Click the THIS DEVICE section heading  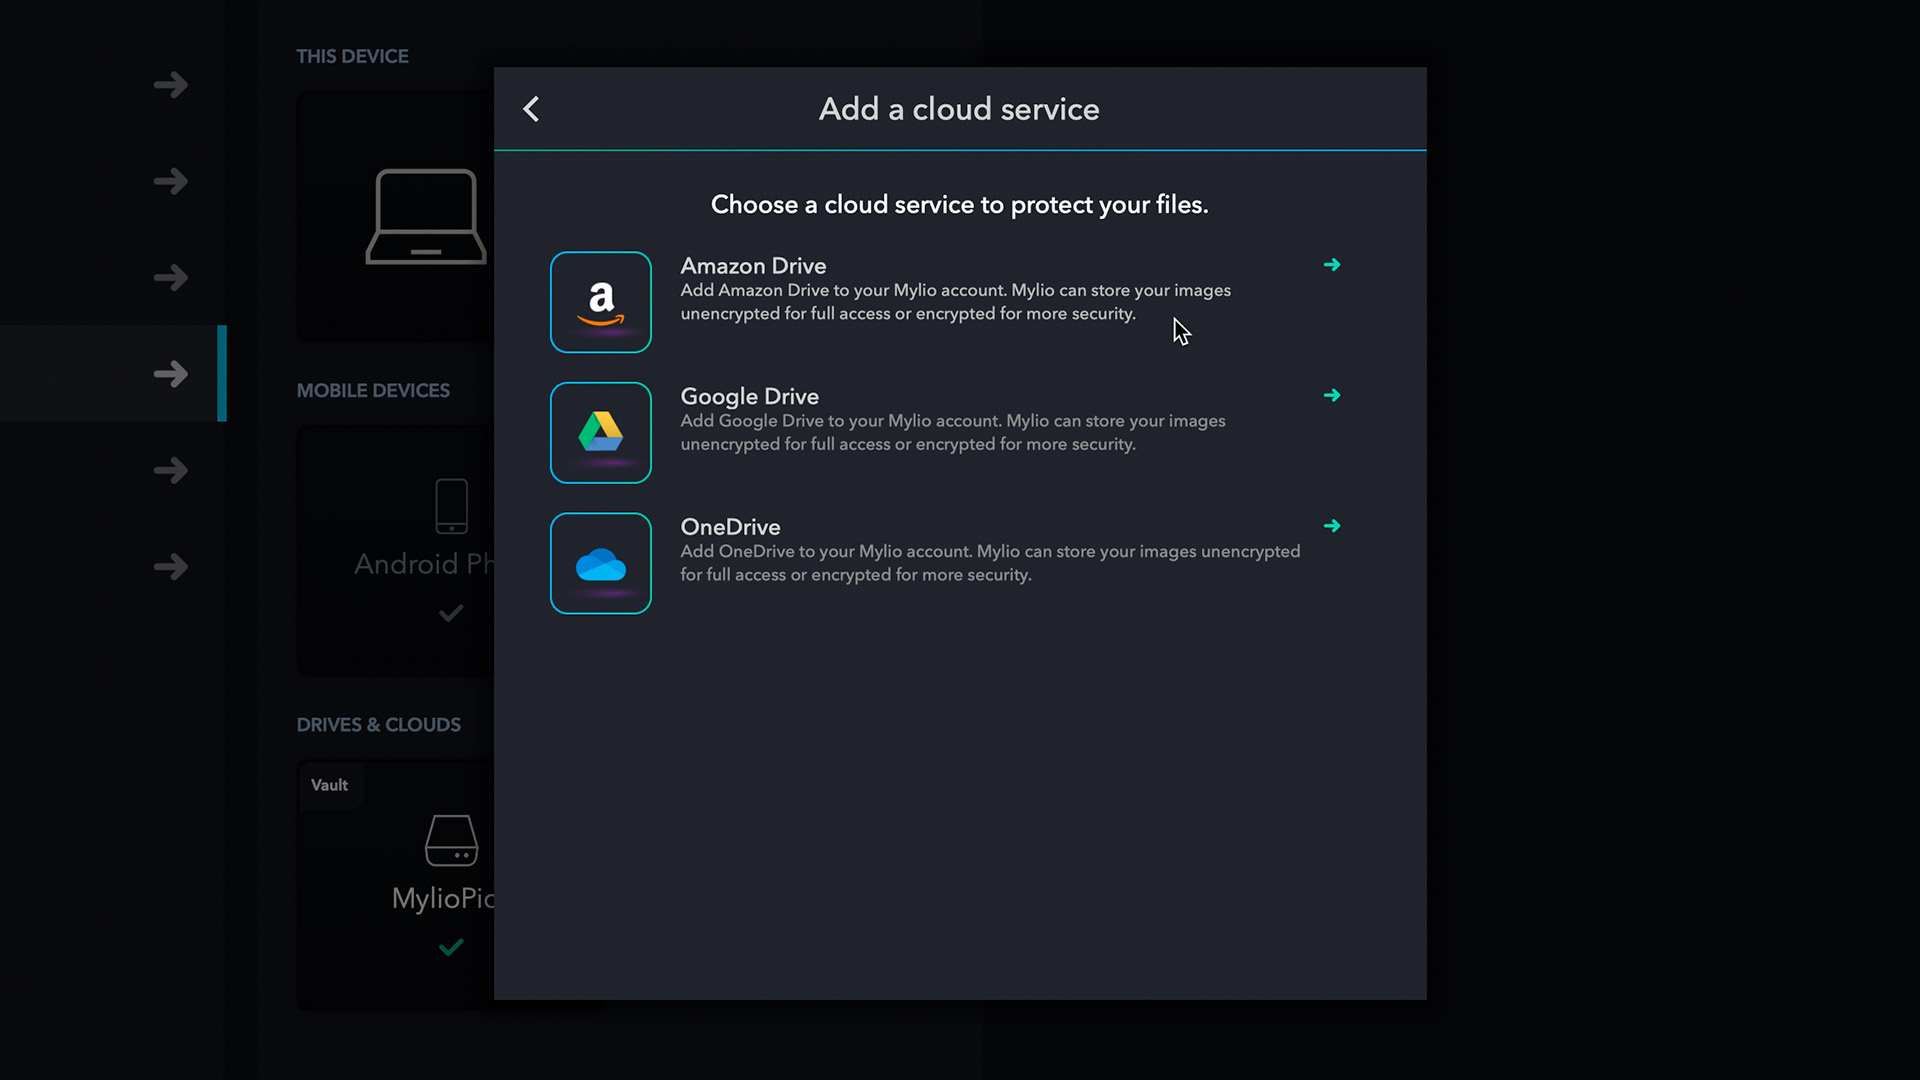tap(352, 57)
